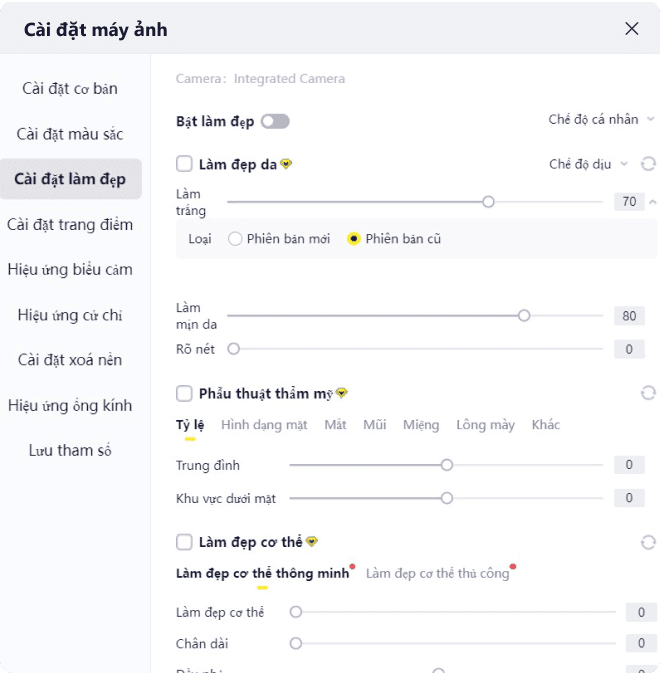Click reset icon beside Làm đẹp cơ thể
This screenshot has width=660, height=673.
pos(648,542)
